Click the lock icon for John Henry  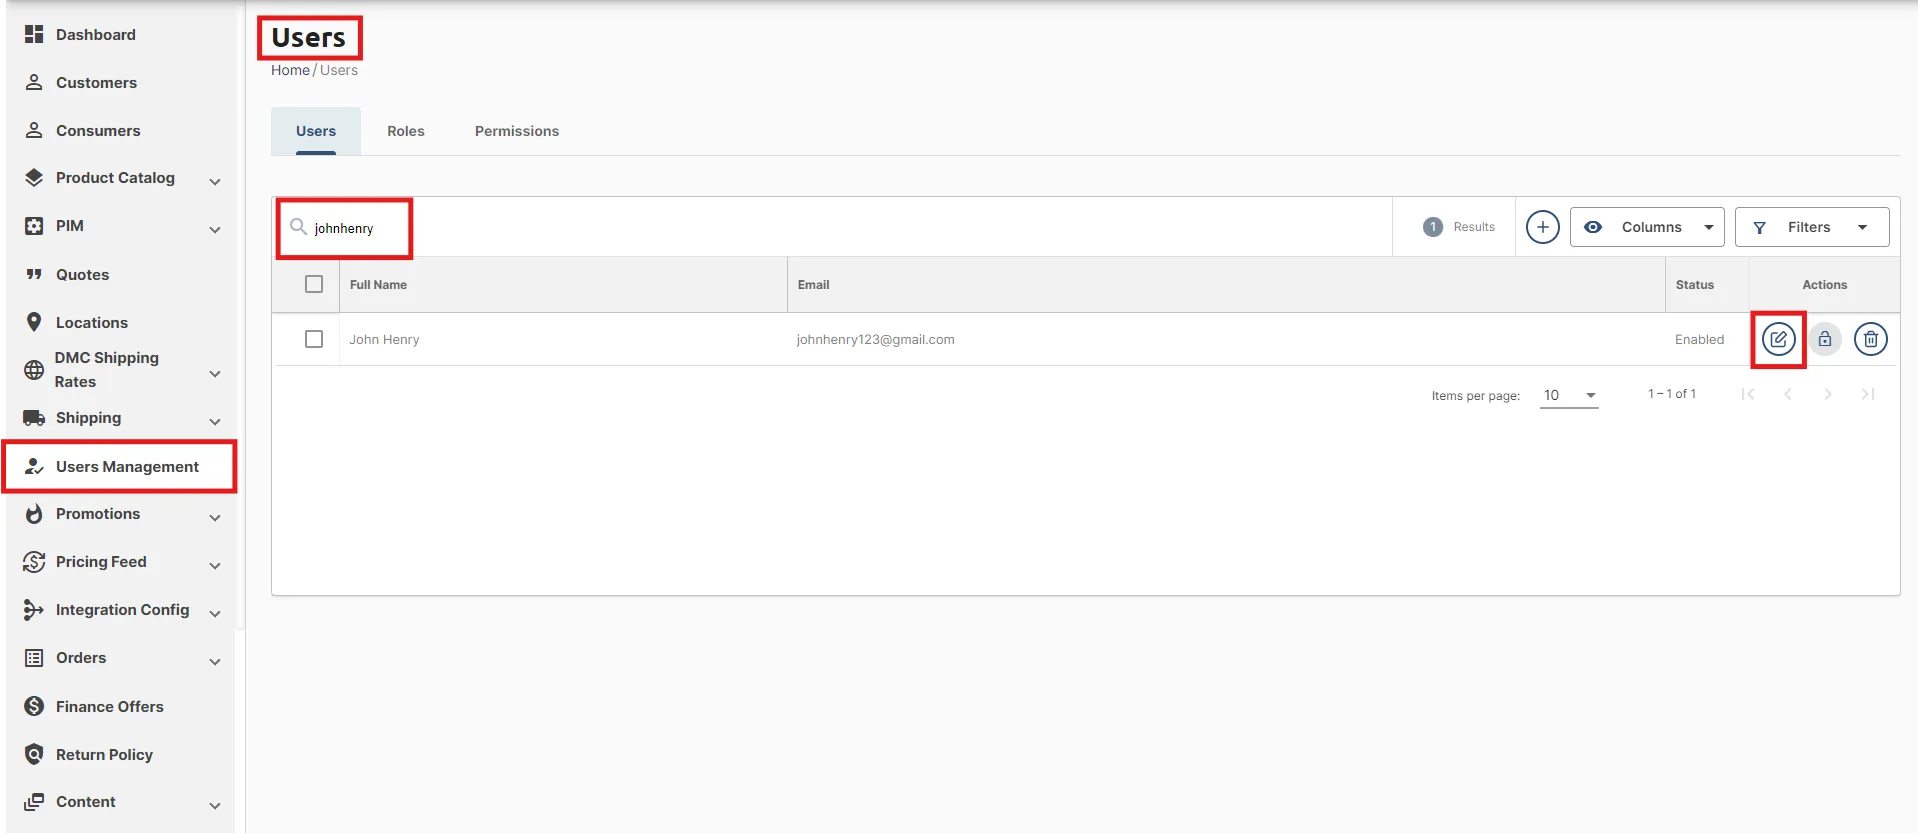(x=1825, y=340)
